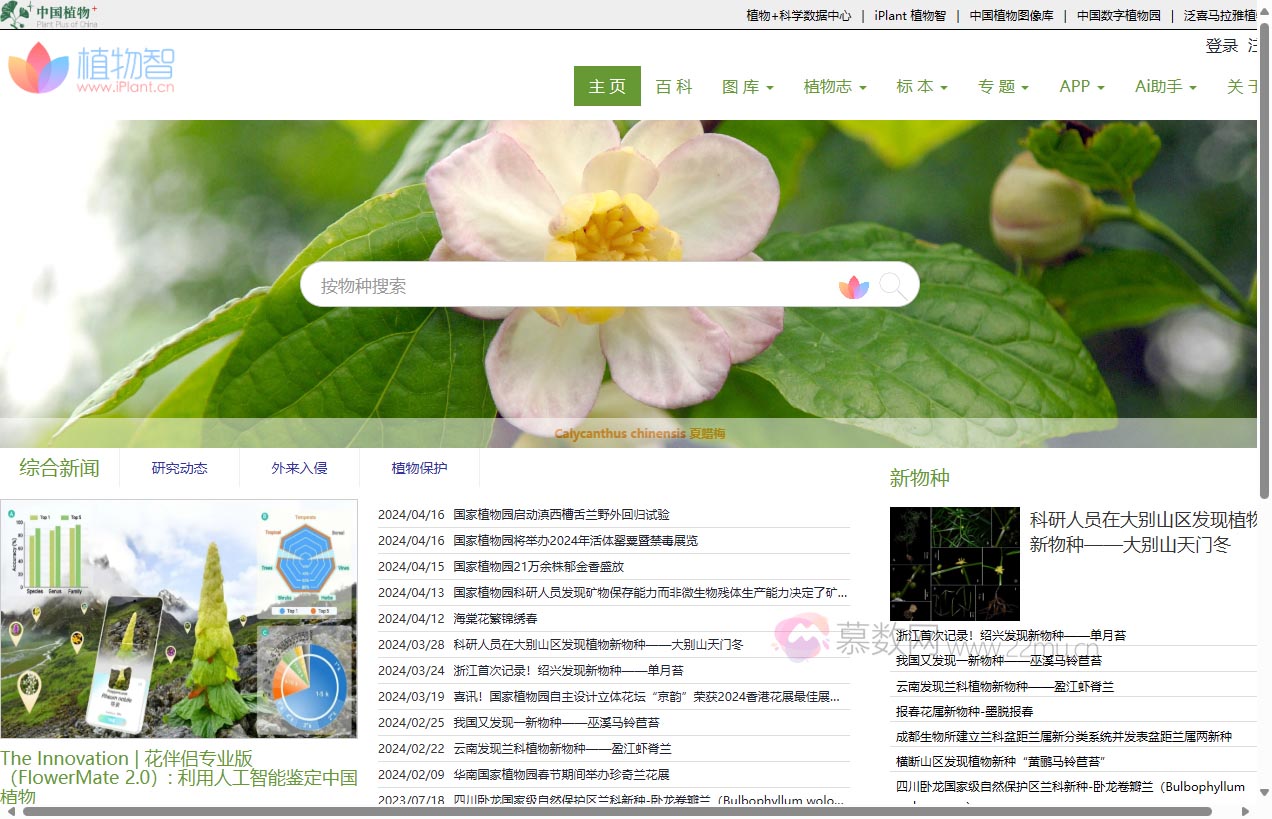The image size is (1272, 819).
Task: Switch to the 研究动态 tab
Action: (178, 467)
